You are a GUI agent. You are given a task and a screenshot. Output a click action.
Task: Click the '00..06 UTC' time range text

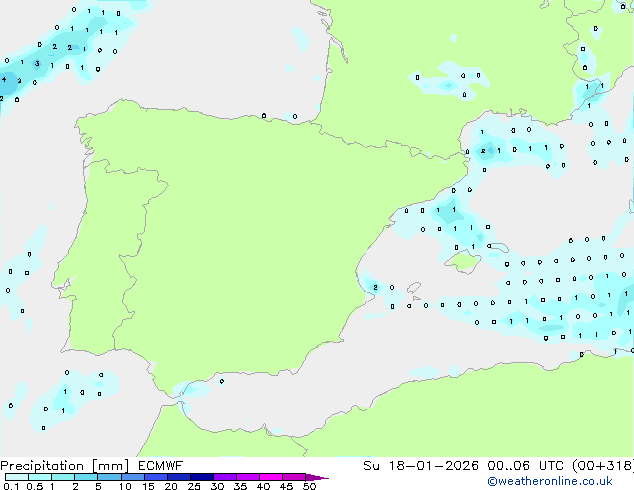[x=525, y=466]
